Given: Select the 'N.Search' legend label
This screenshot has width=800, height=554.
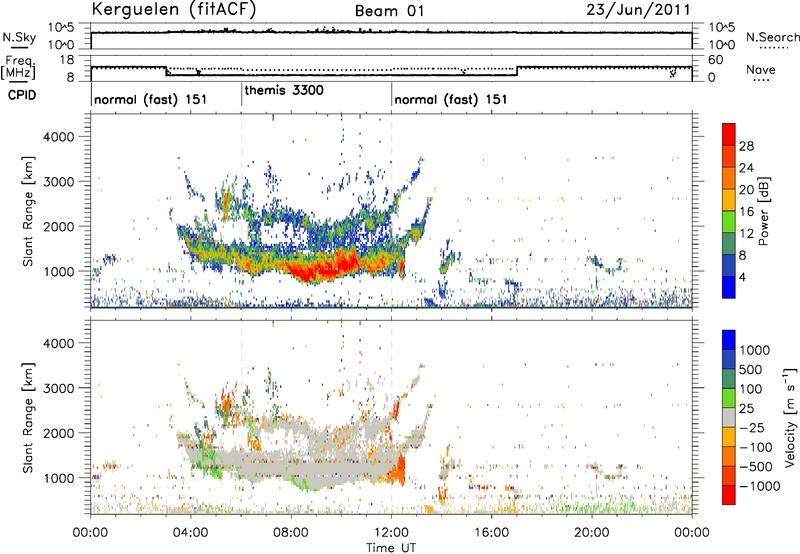Looking at the screenshot, I should [x=772, y=37].
